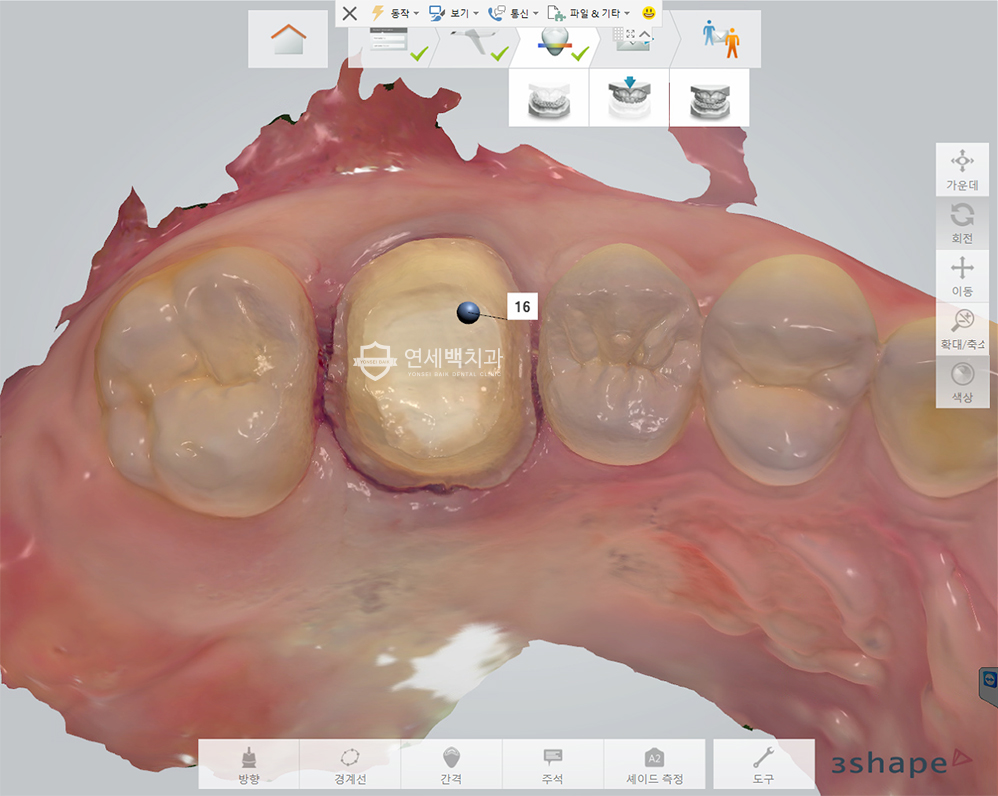Screen dimensions: 998x796
Task: Click the yellow smiley feedback icon
Action: [x=649, y=13]
